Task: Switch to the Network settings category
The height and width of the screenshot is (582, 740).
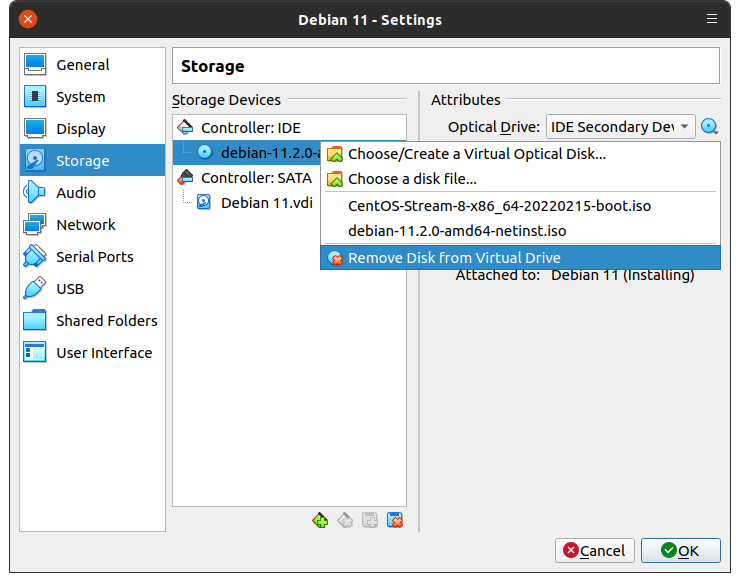Action: coord(85,225)
